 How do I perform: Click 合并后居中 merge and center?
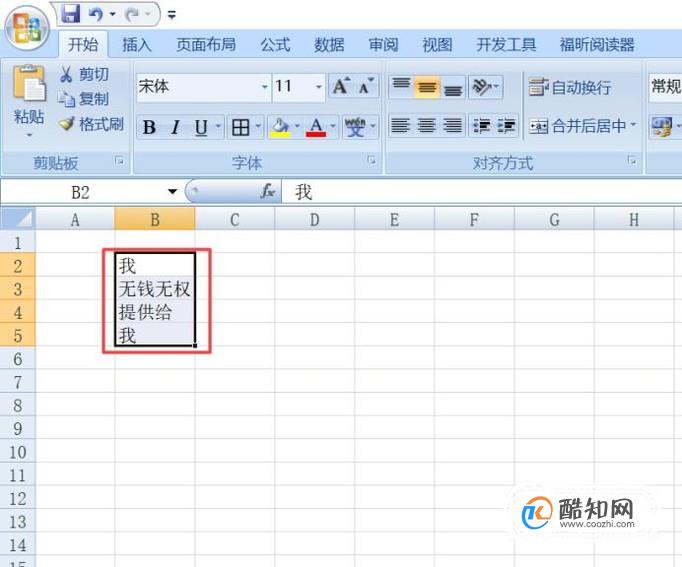pyautogui.click(x=577, y=127)
